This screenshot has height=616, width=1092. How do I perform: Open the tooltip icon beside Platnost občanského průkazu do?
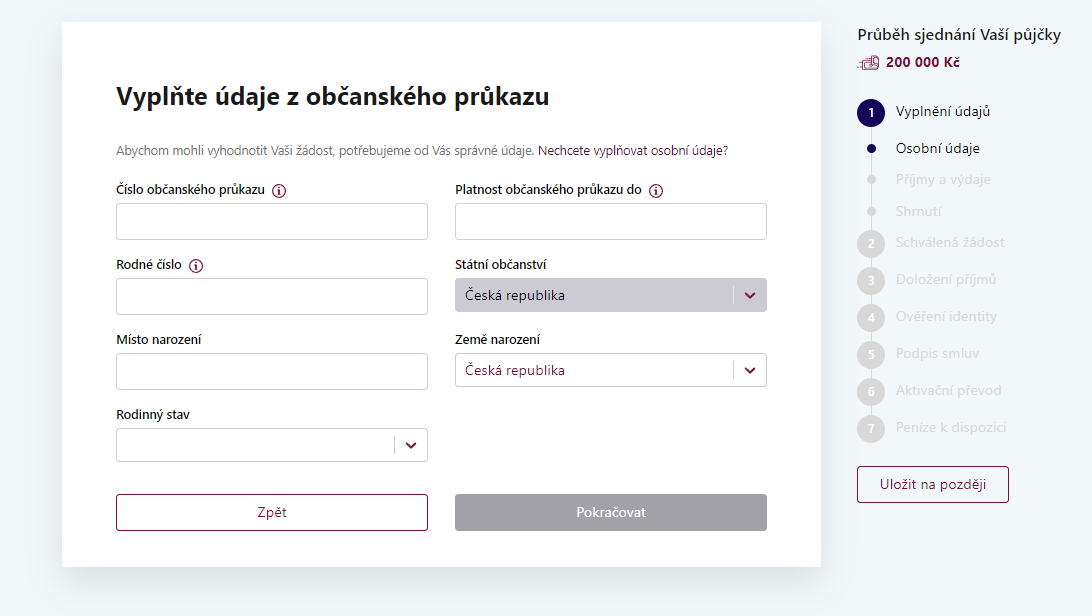(x=656, y=190)
